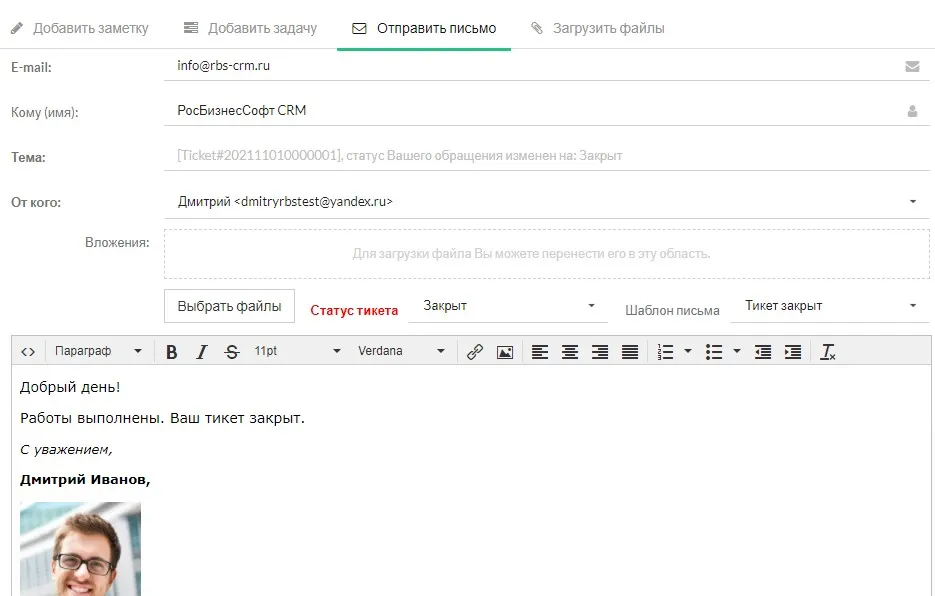Clear formatting from selected text
935x596 pixels.
click(x=827, y=352)
